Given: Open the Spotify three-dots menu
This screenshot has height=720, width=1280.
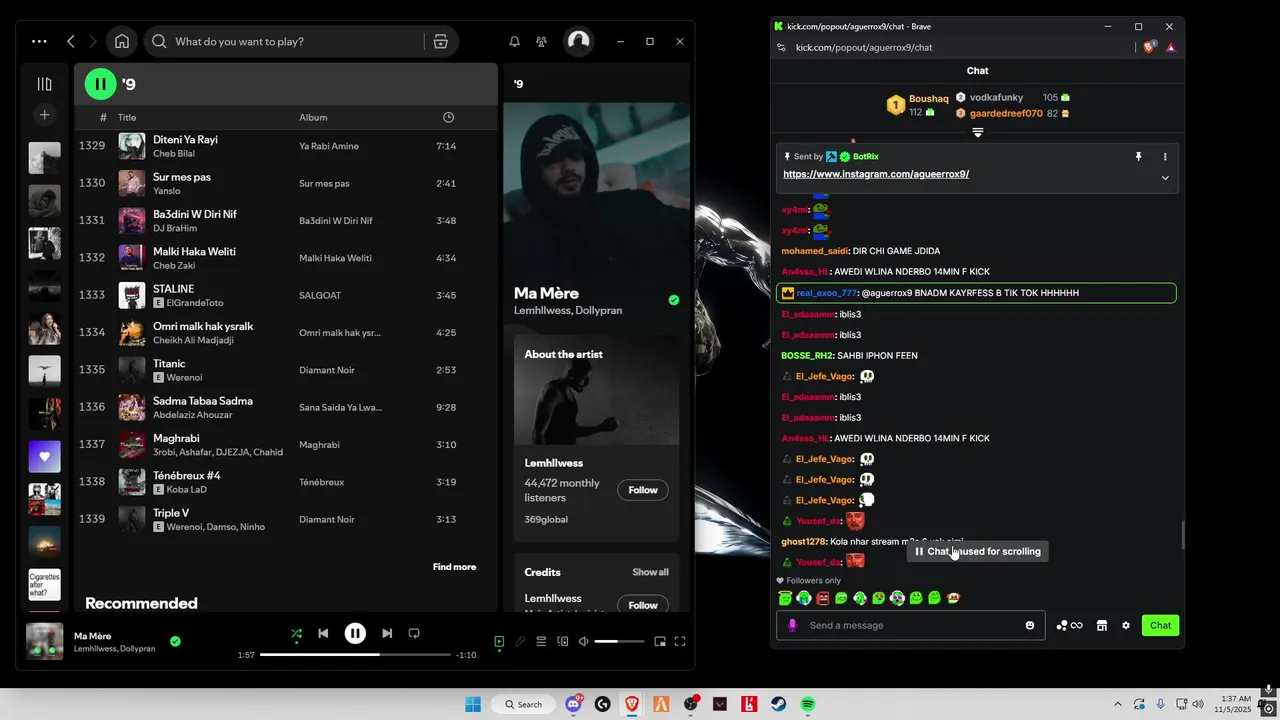Looking at the screenshot, I should [x=39, y=41].
